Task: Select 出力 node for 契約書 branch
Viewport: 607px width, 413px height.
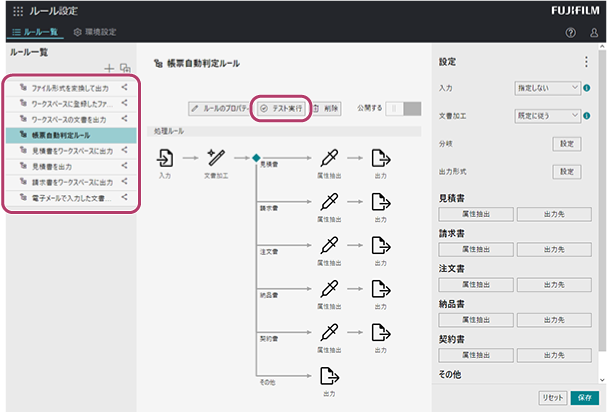Action: tap(381, 332)
